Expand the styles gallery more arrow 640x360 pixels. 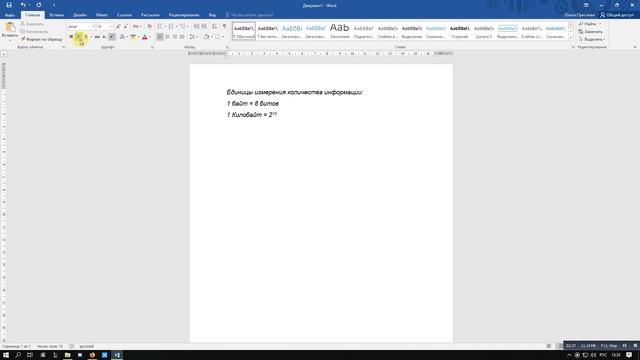pos(571,38)
